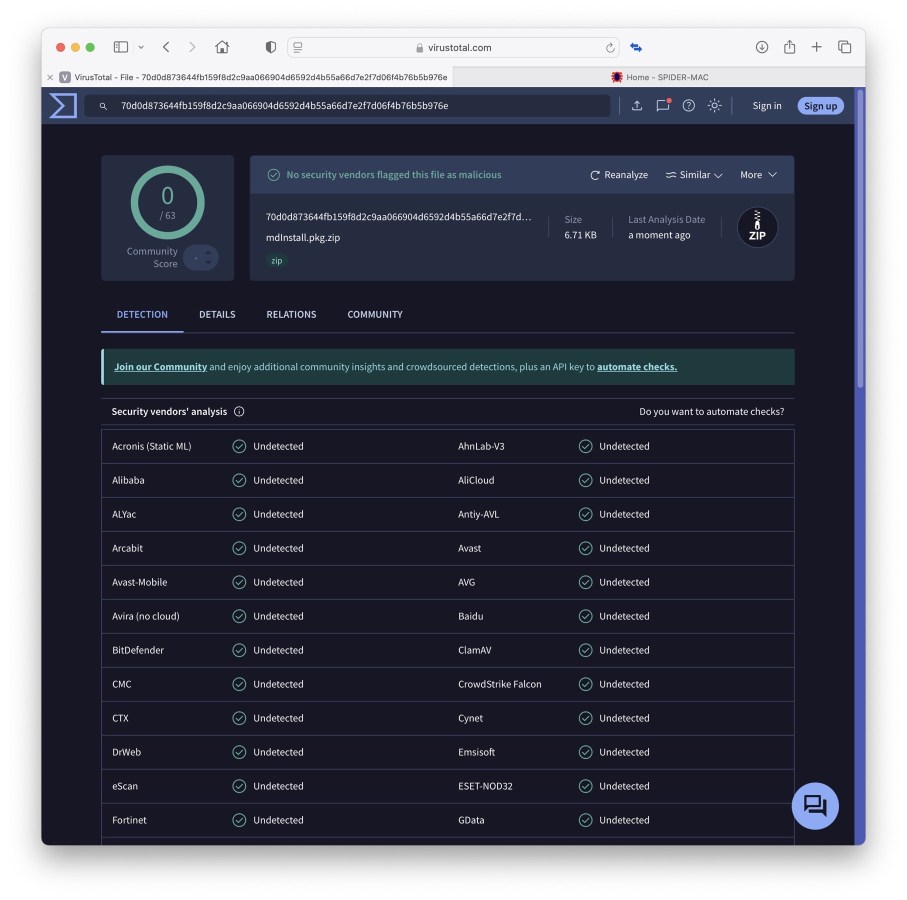Click the zip tag label

(x=276, y=261)
